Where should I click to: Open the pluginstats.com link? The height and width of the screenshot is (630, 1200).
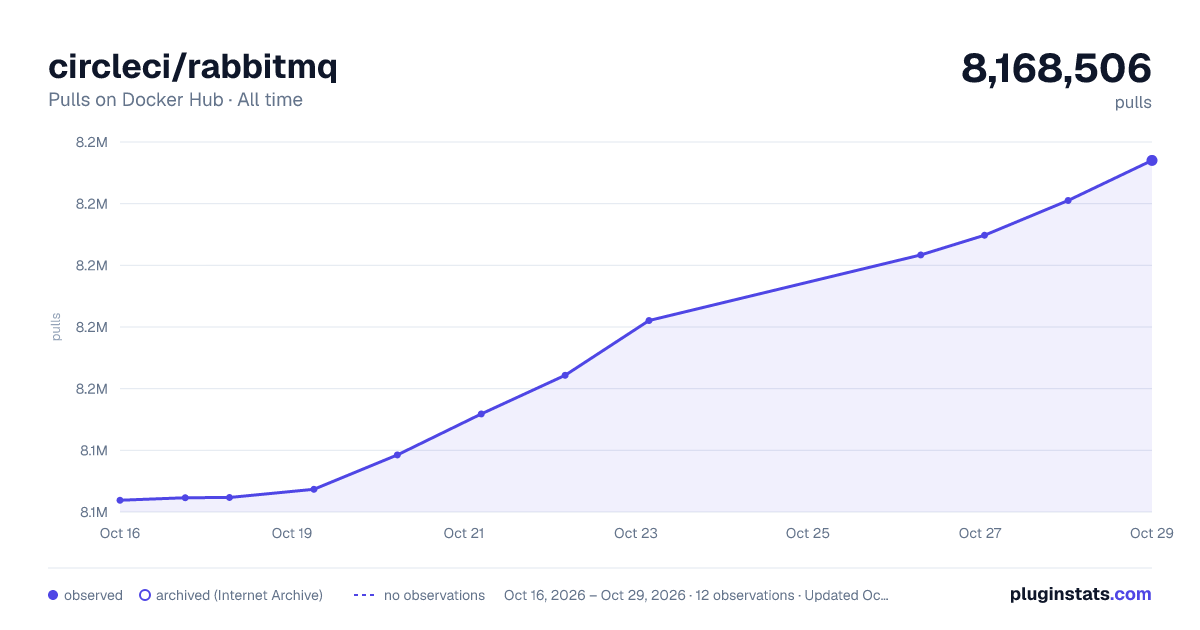[1080, 594]
